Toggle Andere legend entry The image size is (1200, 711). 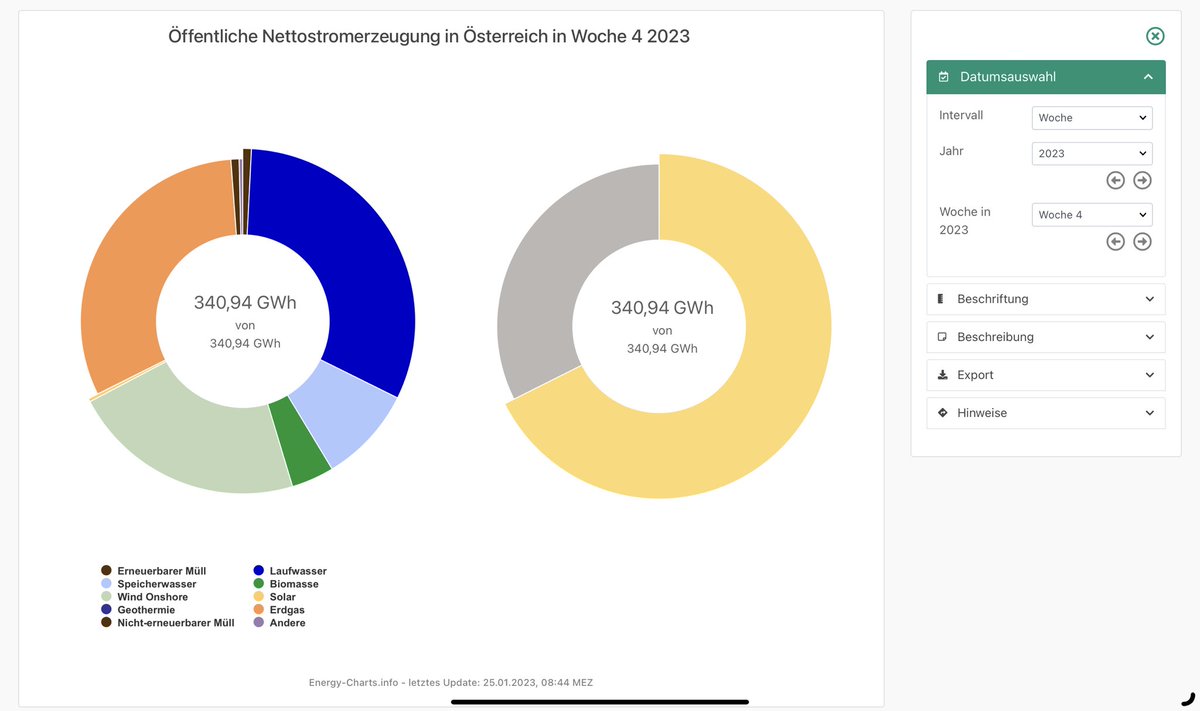(279, 623)
